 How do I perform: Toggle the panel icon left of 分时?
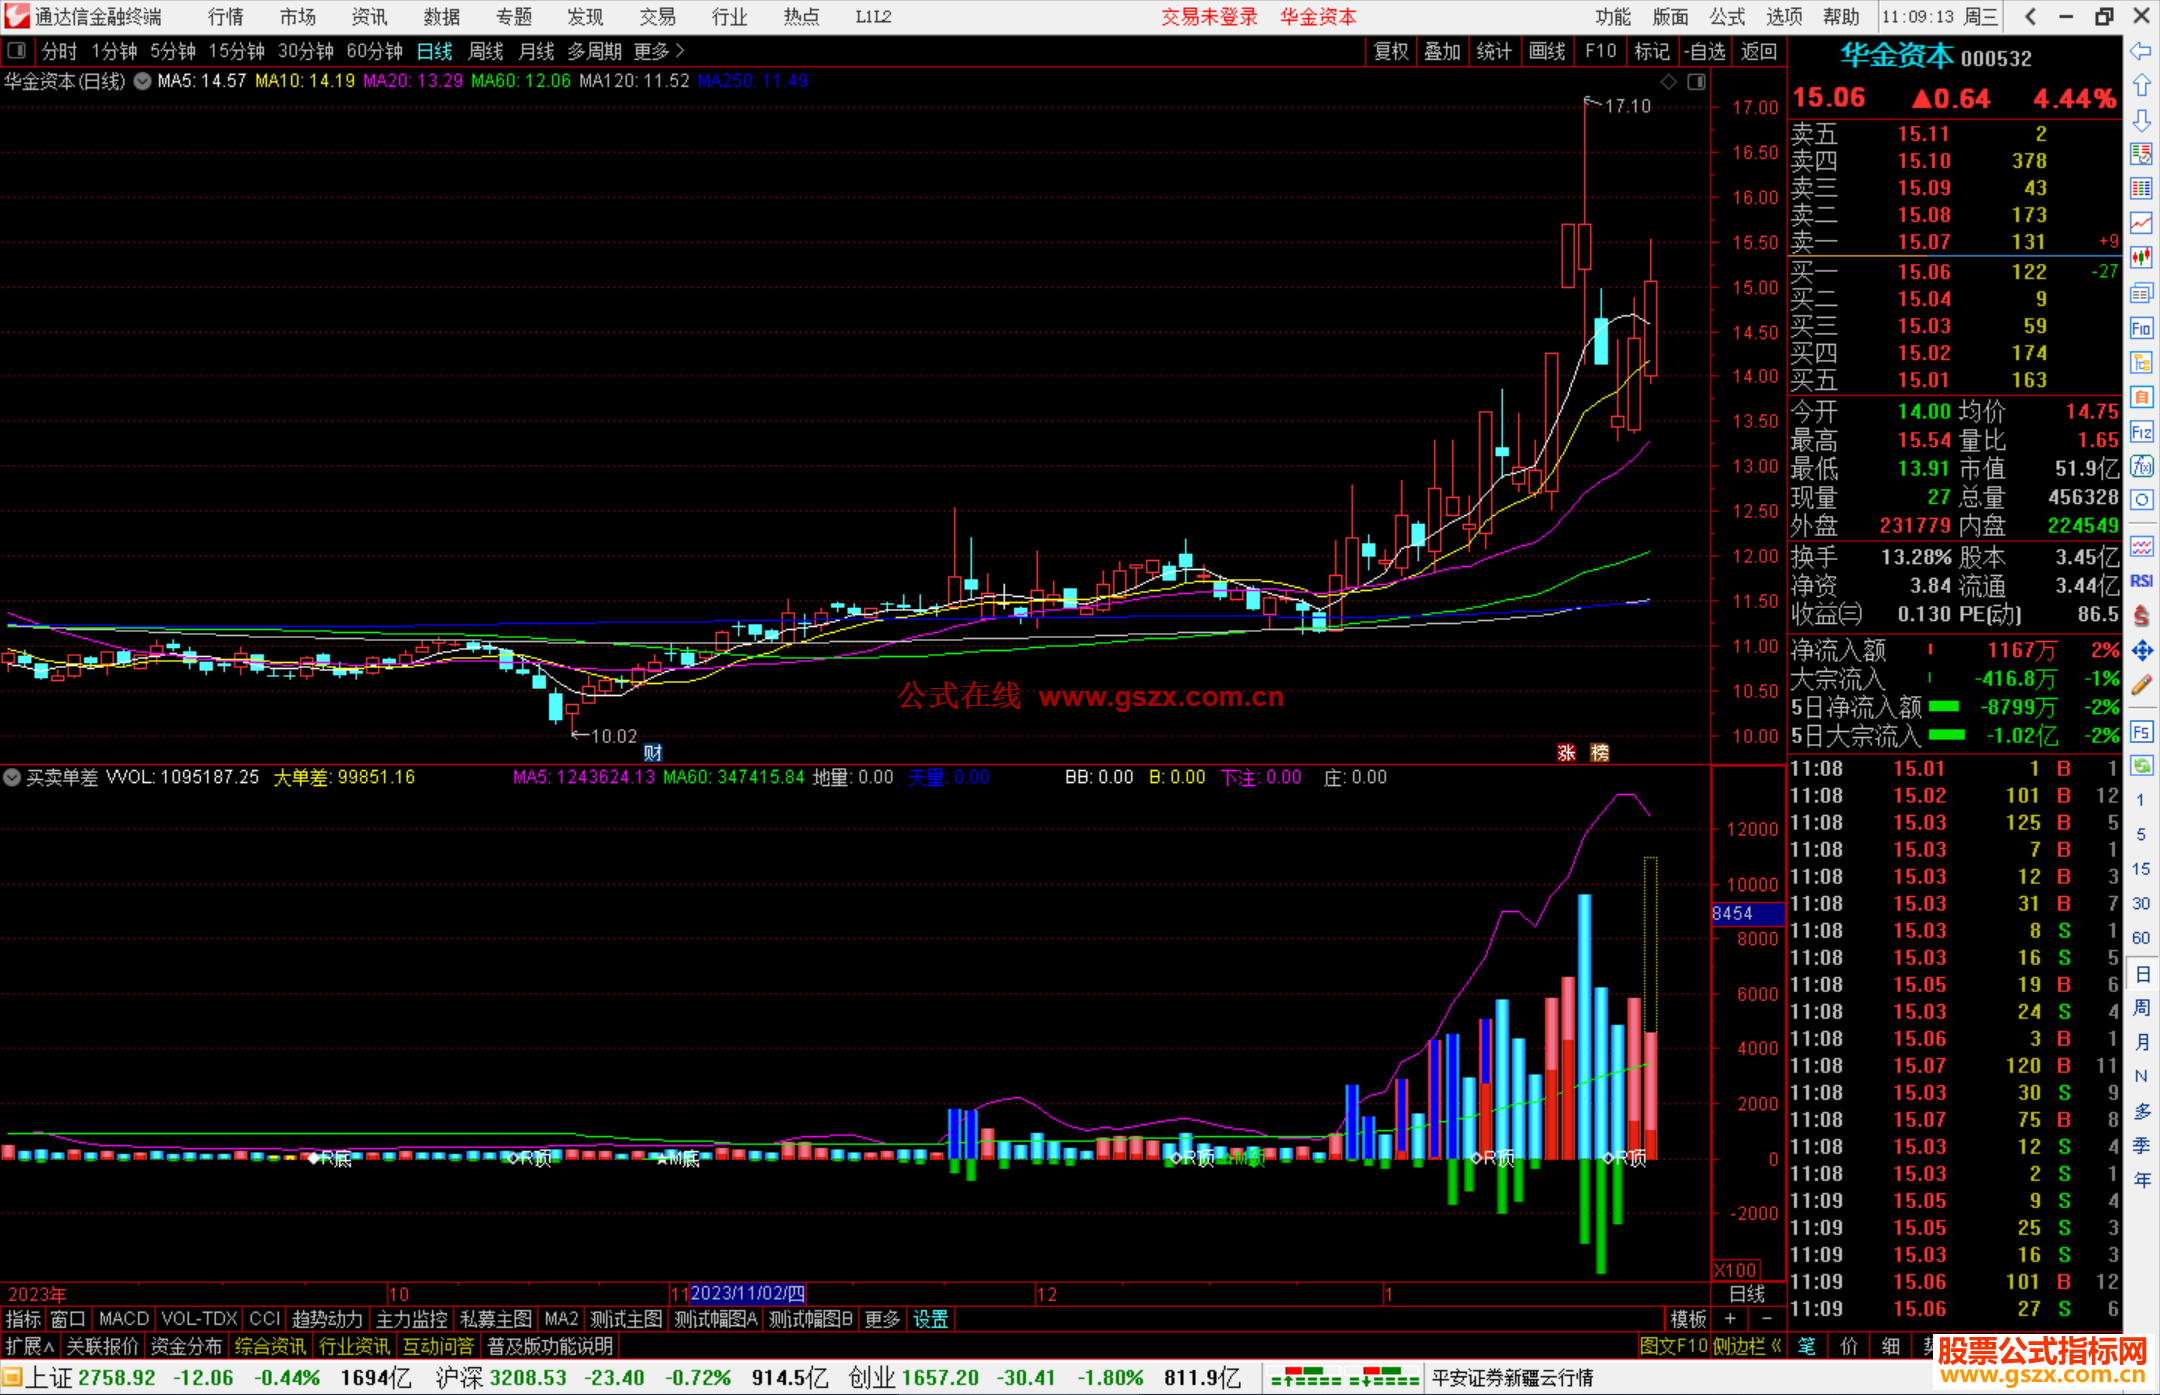click(x=16, y=50)
